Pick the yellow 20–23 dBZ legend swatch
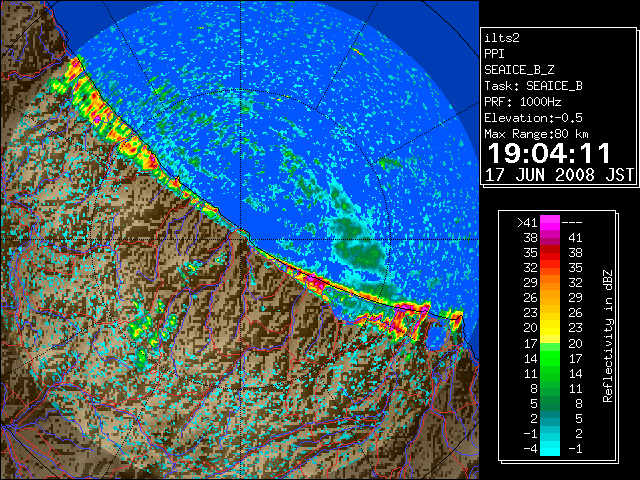This screenshot has width=640, height=480. click(550, 328)
